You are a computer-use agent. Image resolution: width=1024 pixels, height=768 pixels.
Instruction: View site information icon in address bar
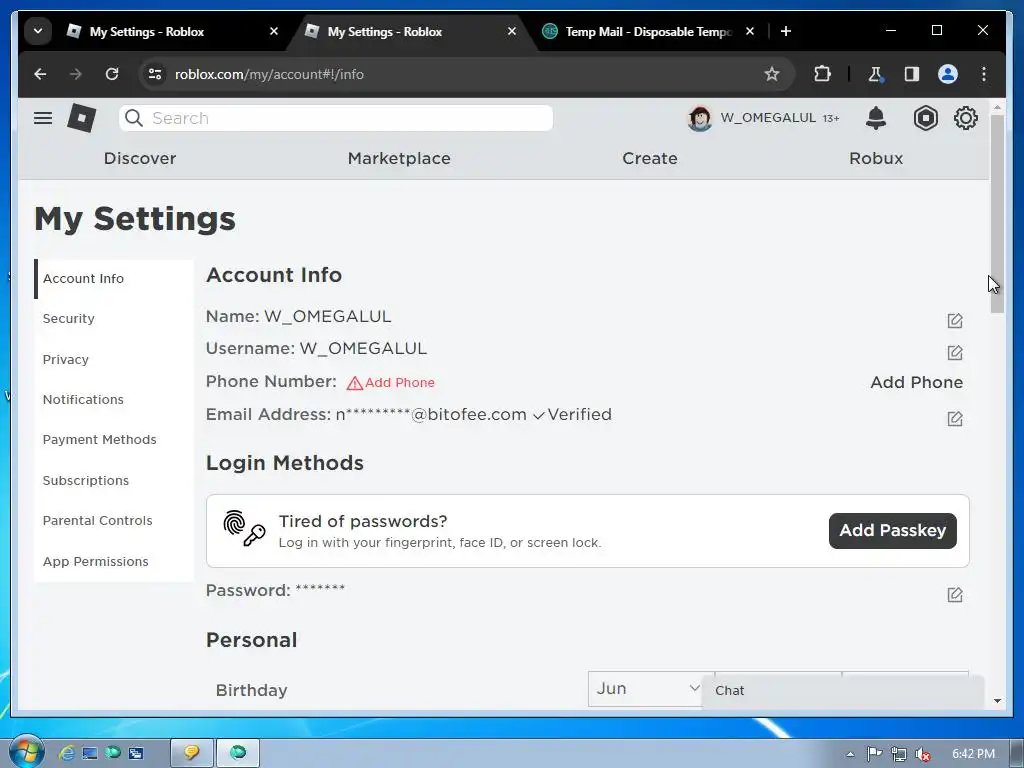pyautogui.click(x=155, y=74)
